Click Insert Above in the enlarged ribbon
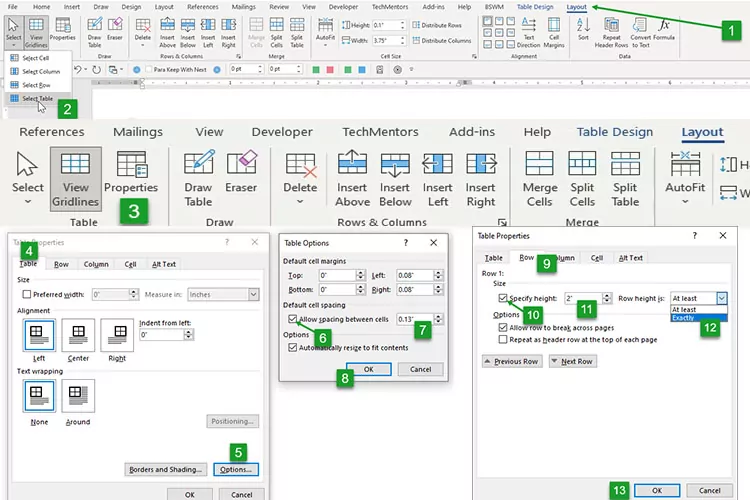Screen dimensions: 750x500 pos(352,179)
